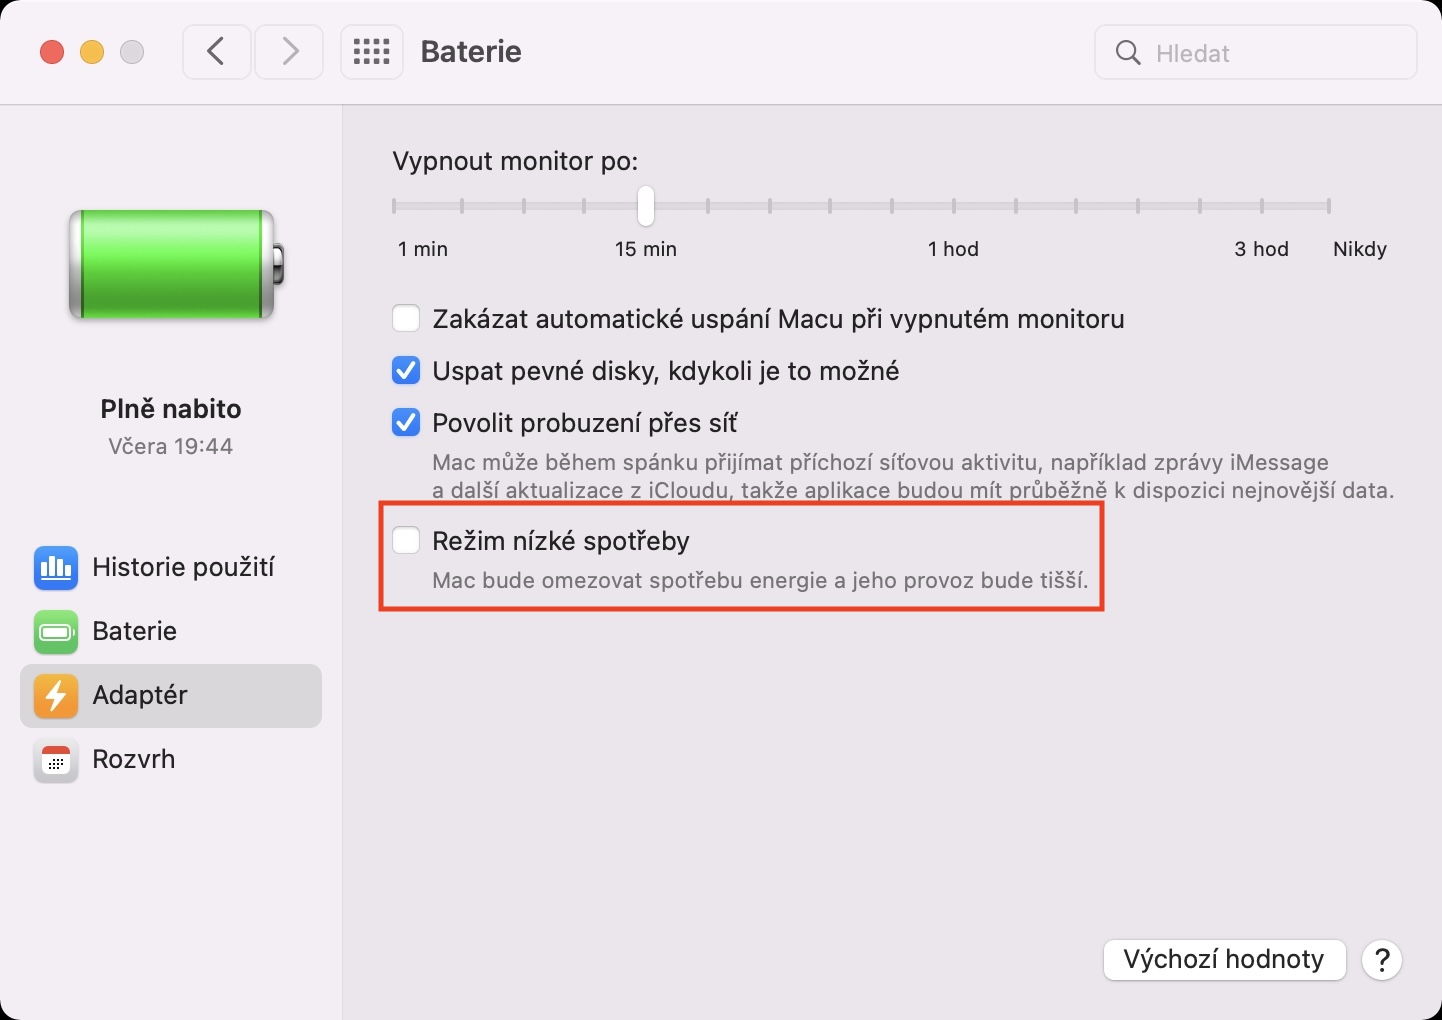
Task: Go back with left arrow
Action: (216, 52)
